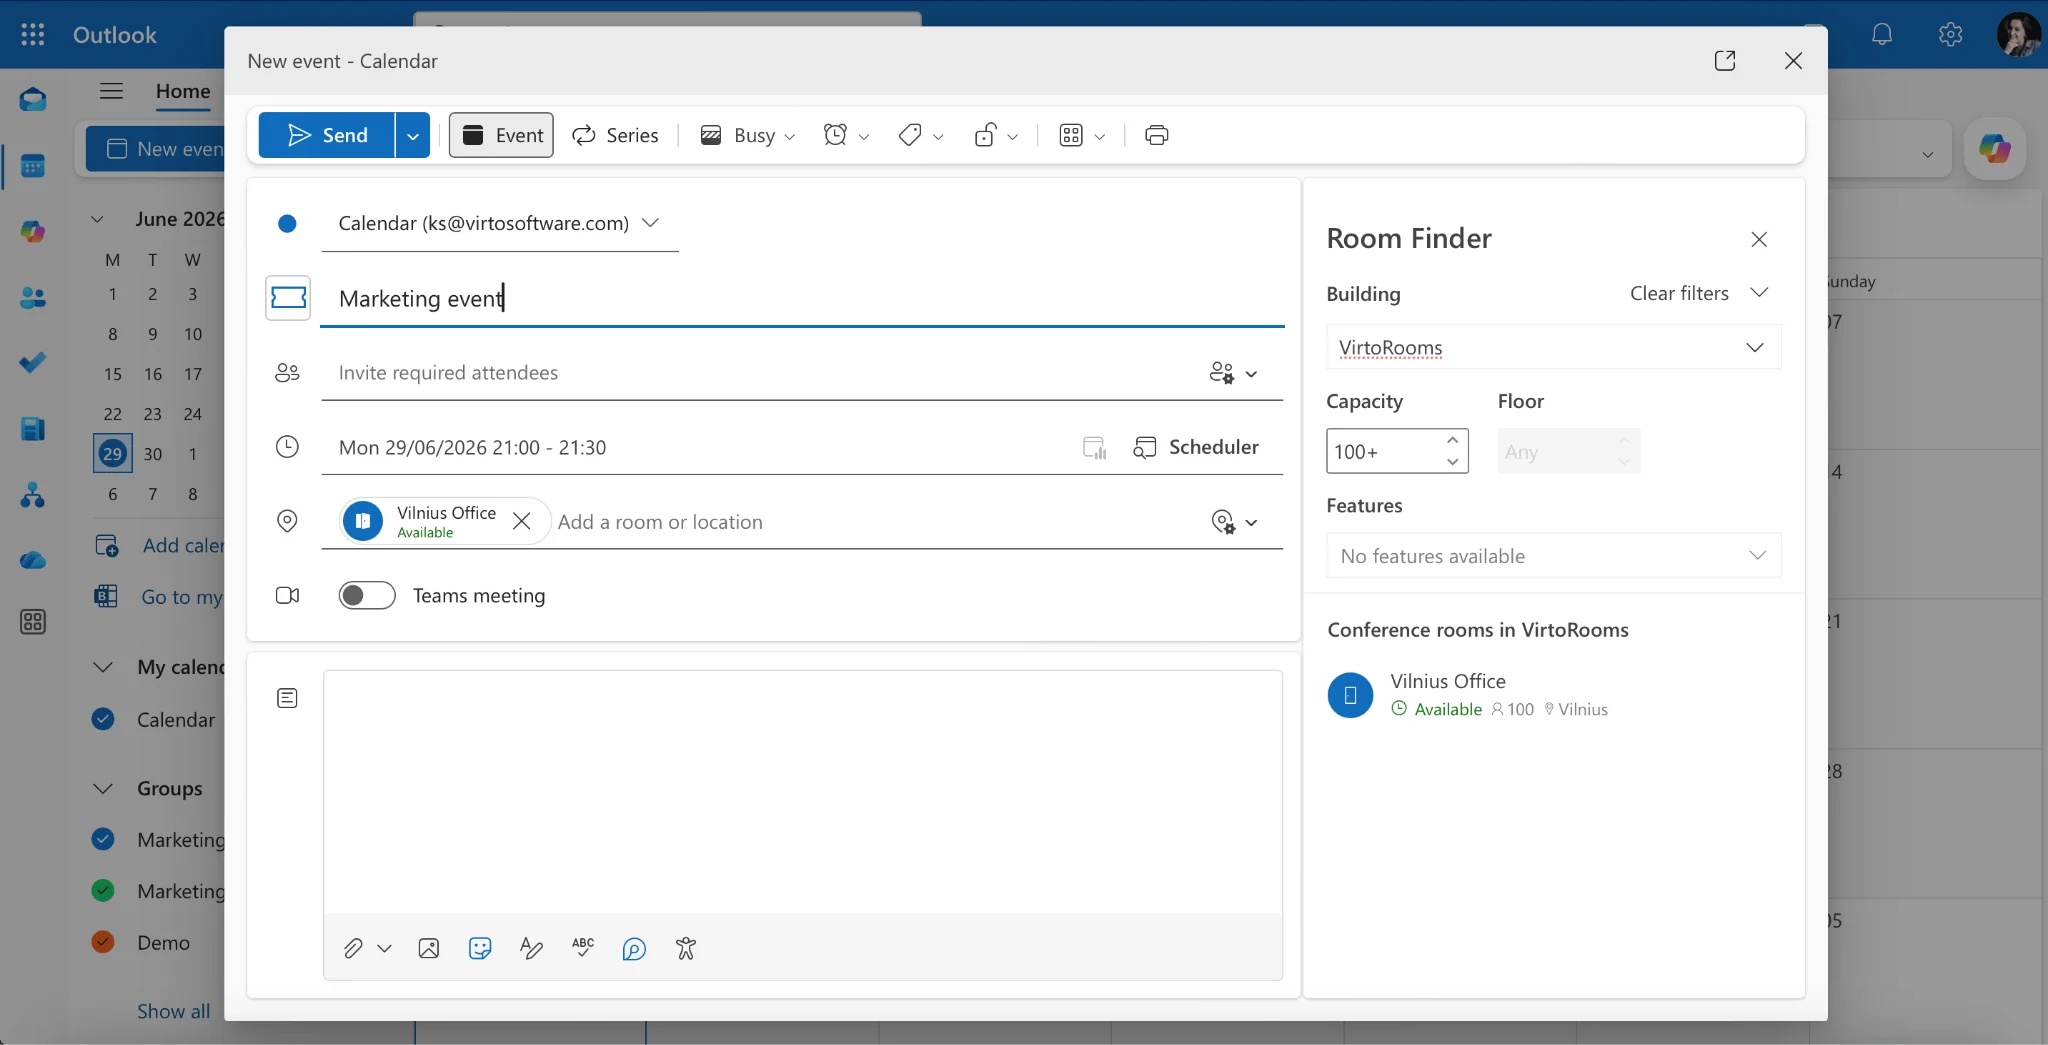
Task: Open the apps grid toolbar option
Action: tap(1082, 135)
